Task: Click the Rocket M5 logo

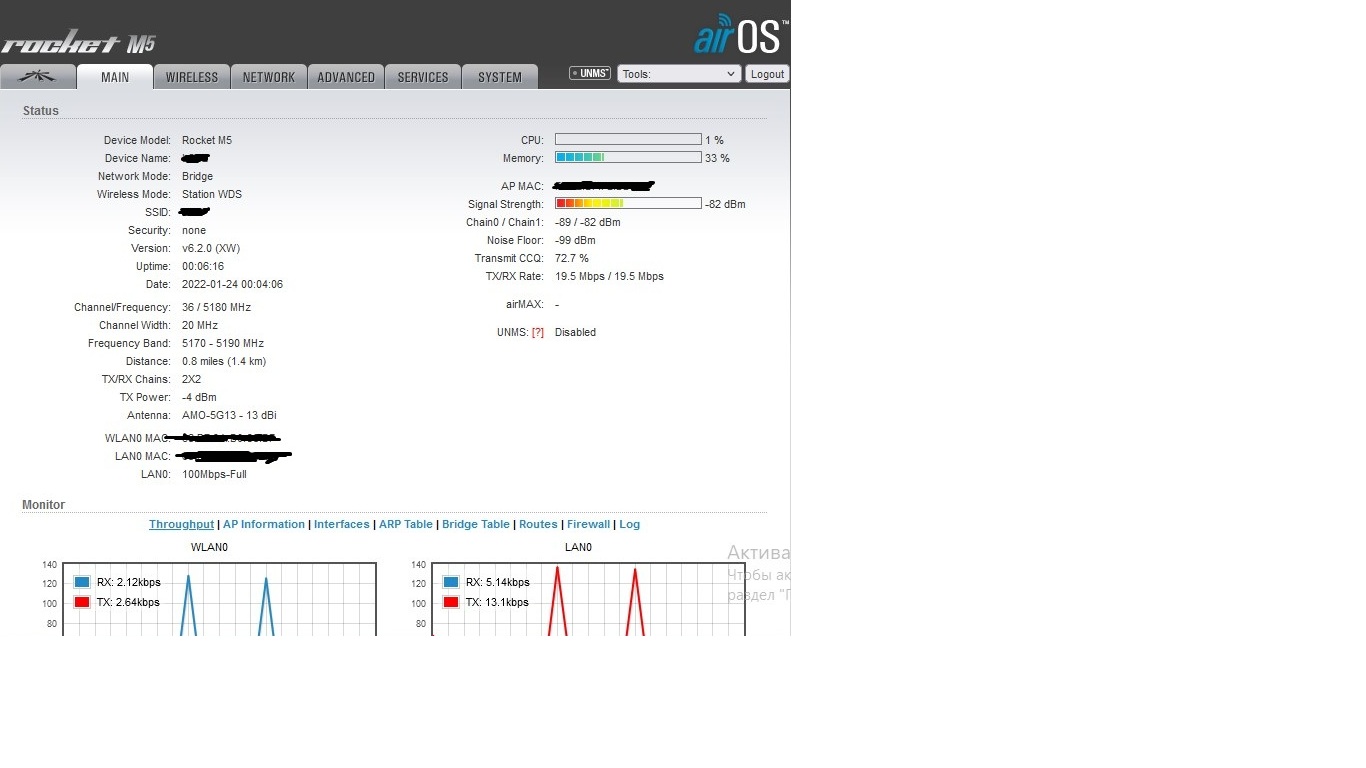Action: [79, 44]
